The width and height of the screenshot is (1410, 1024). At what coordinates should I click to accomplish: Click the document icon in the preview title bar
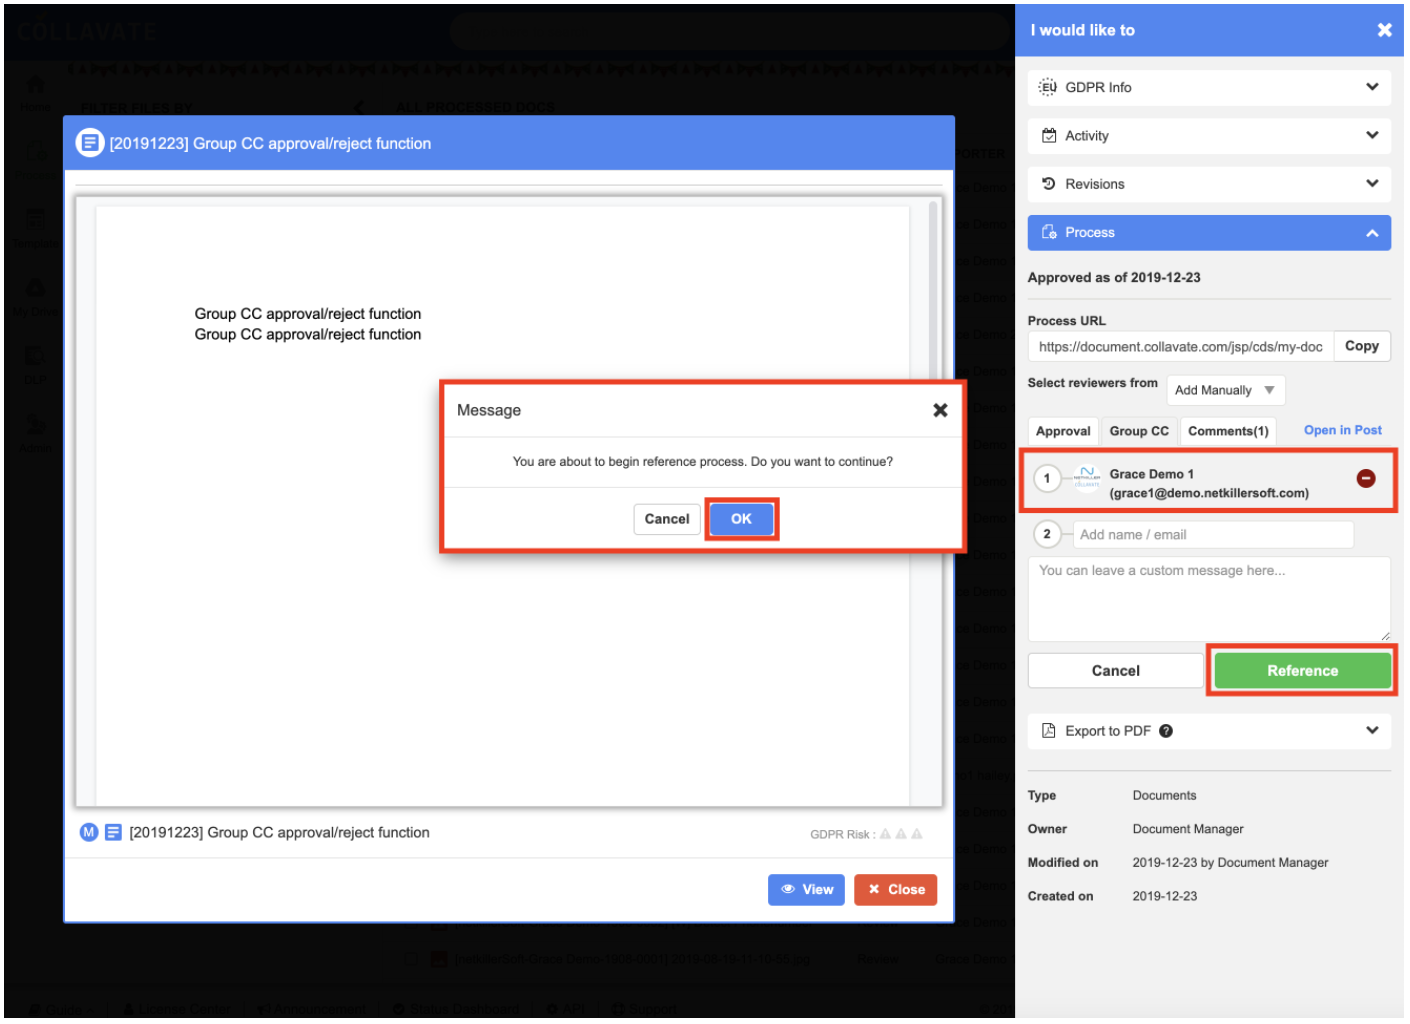(x=90, y=143)
